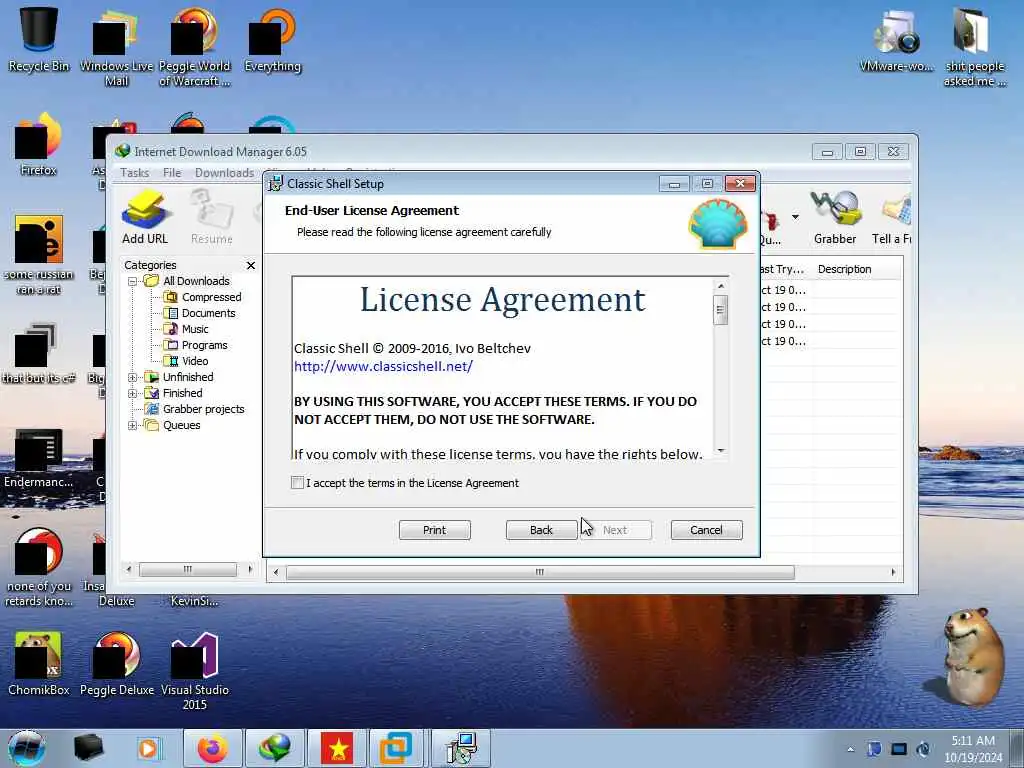Expand the Finished category node
The width and height of the screenshot is (1024, 768).
[x=133, y=393]
